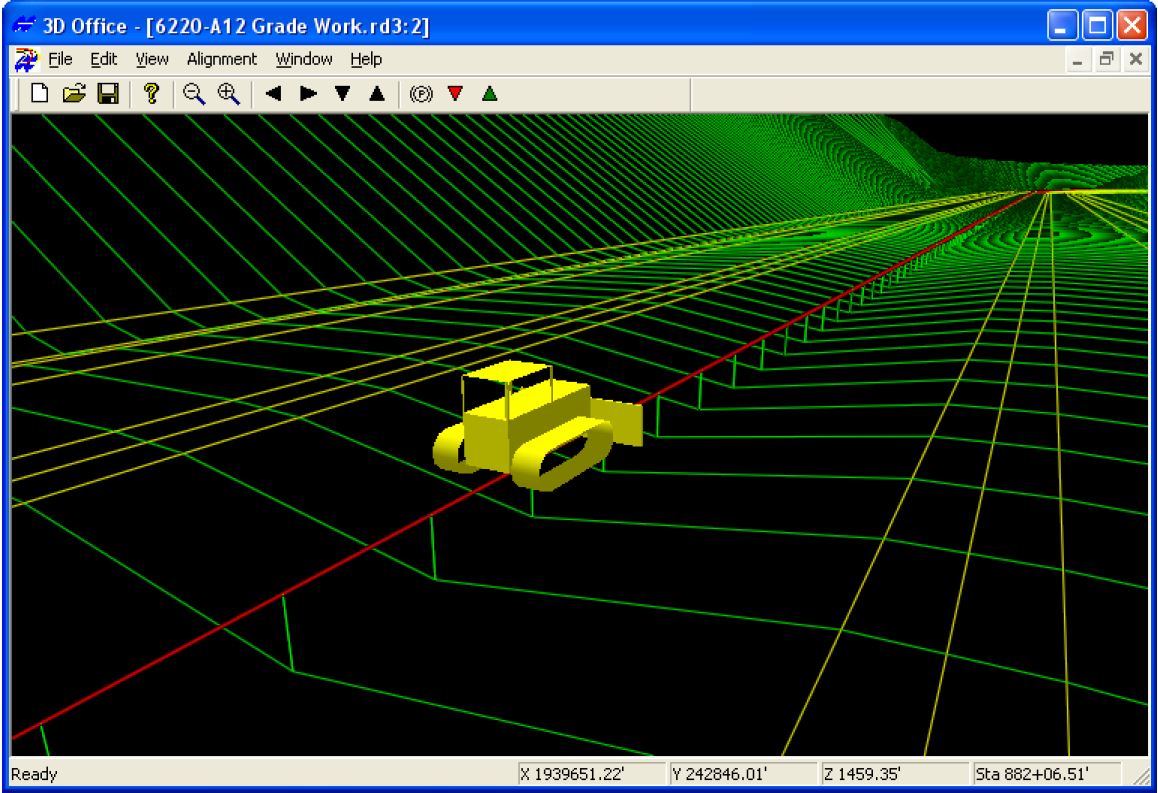This screenshot has height=793, width=1158.
Task: Click the Z 1459.35' status field
Action: 894,774
